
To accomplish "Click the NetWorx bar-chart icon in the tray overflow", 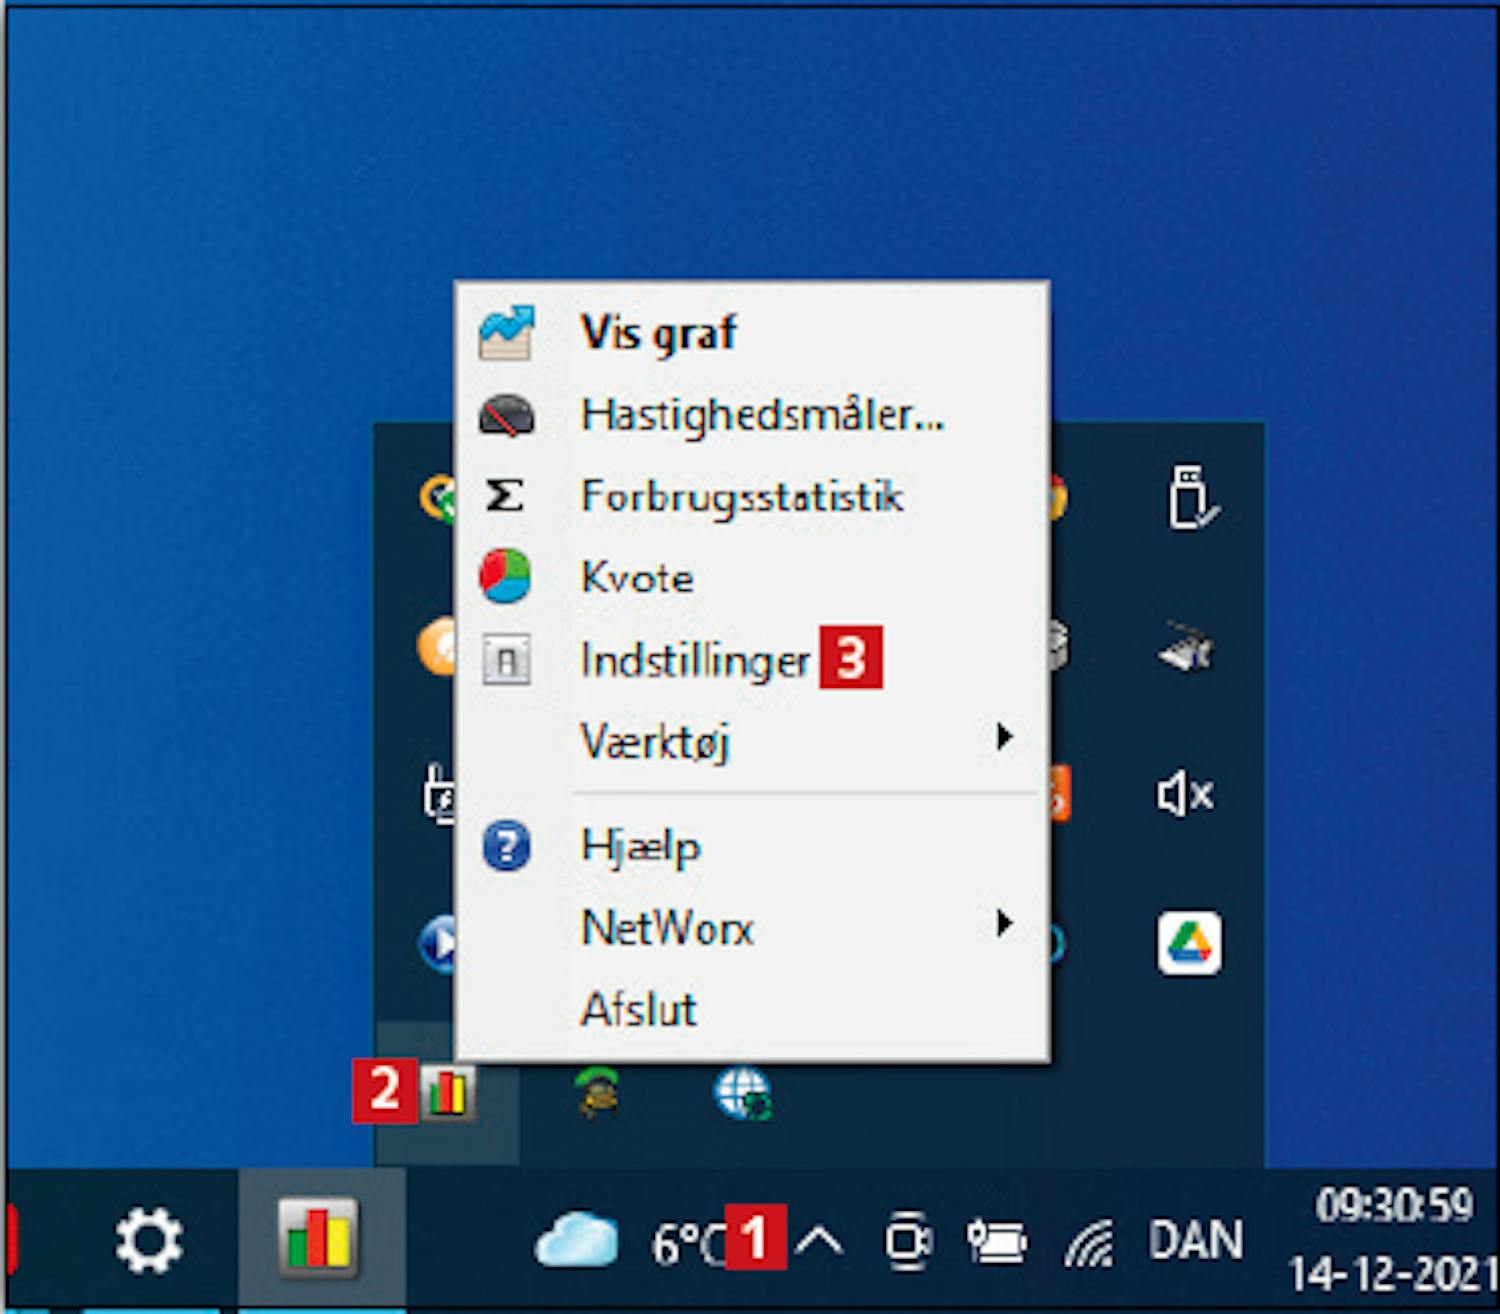I will point(447,1092).
